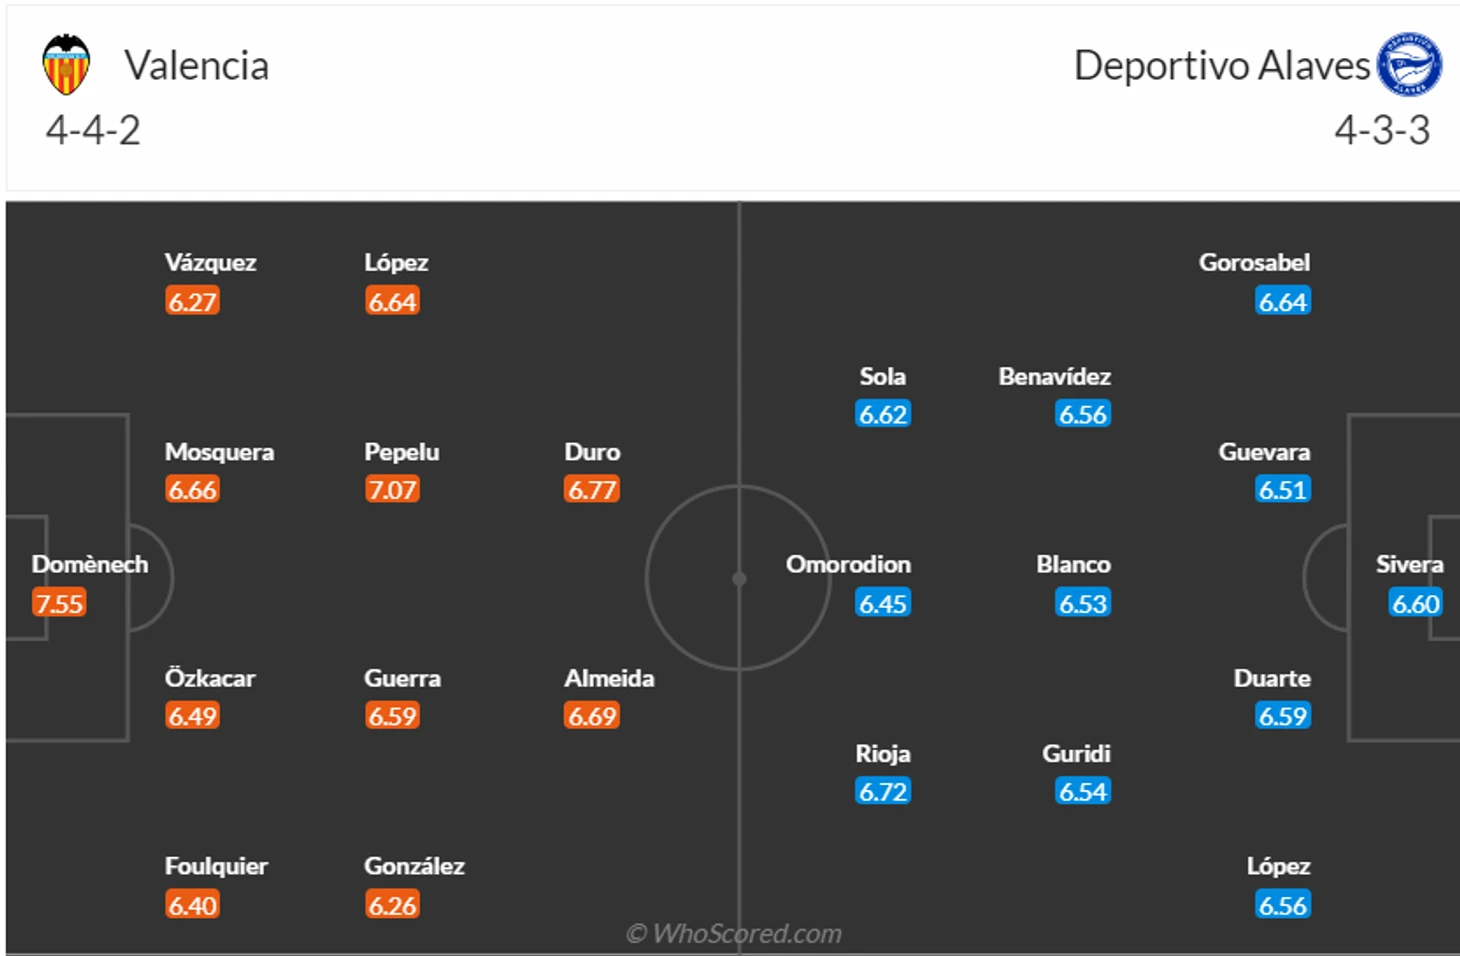Viewport: 1460px width, 956px height.
Task: Open the Valencia team name link
Action: pos(196,66)
